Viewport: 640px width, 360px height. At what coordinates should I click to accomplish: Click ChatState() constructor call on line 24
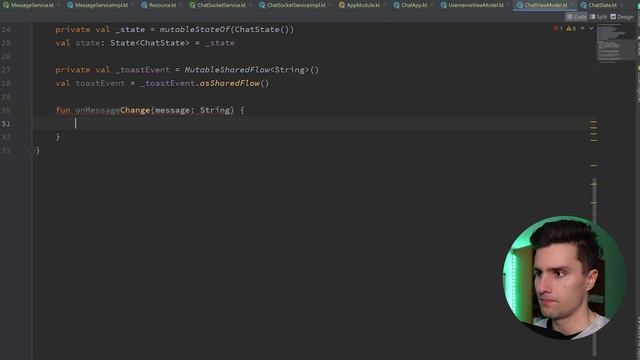click(262, 29)
